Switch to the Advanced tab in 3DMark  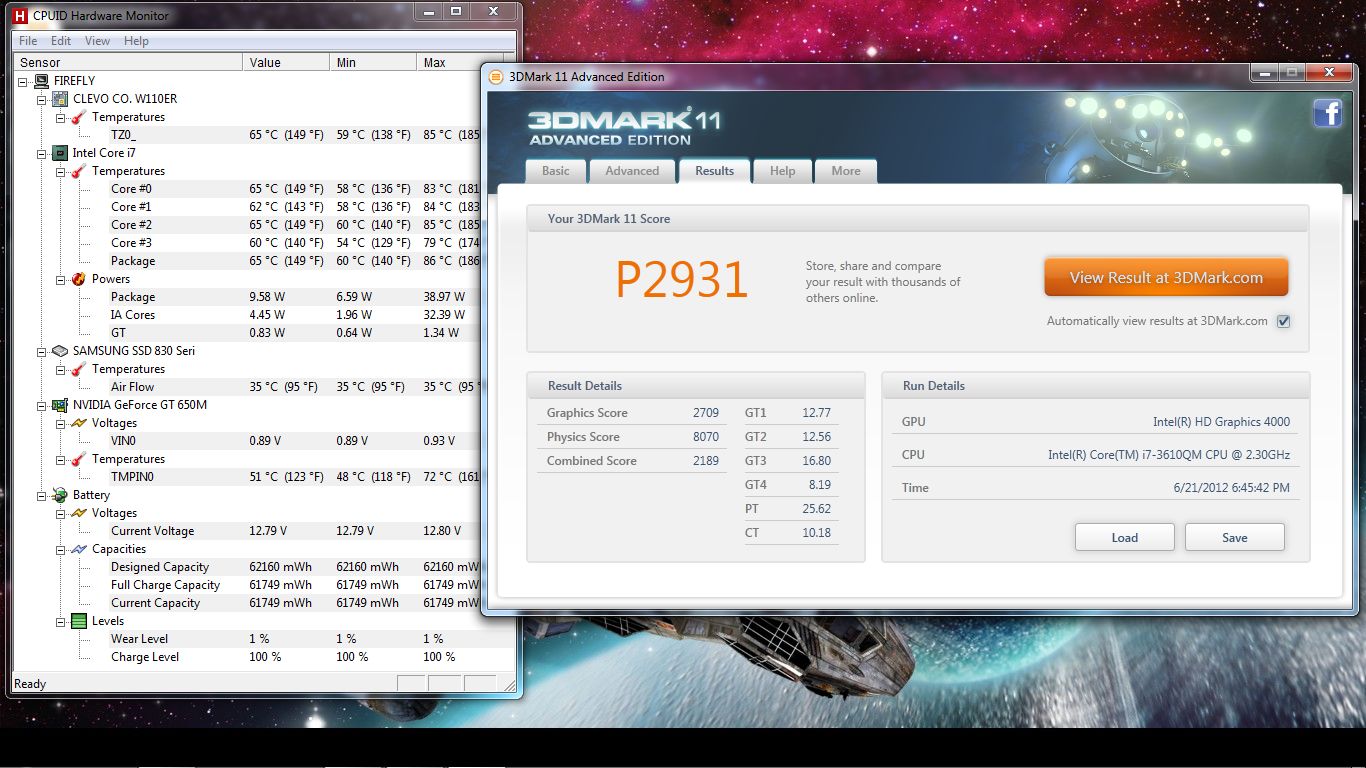633,171
